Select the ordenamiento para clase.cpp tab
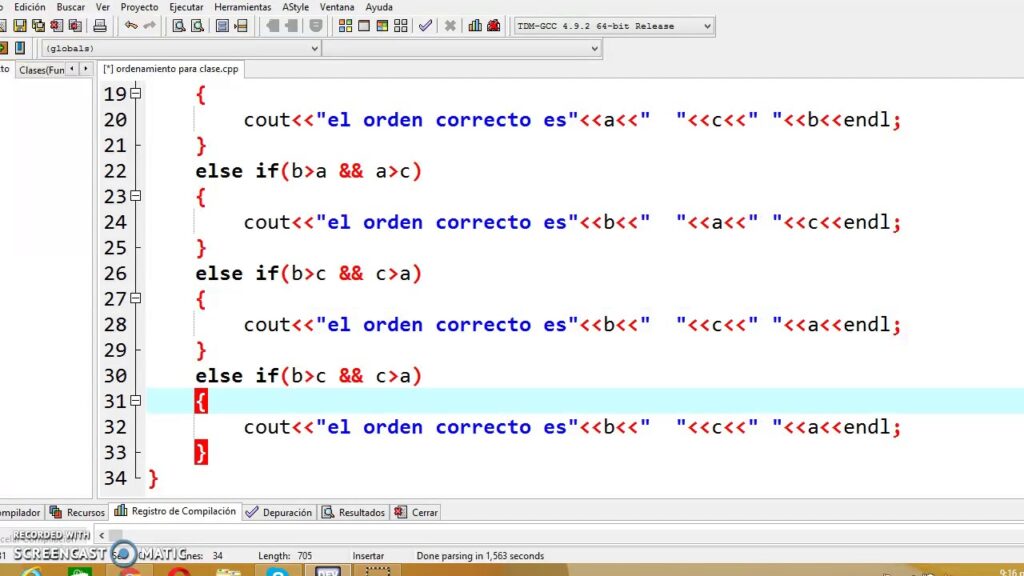Image resolution: width=1024 pixels, height=576 pixels. [171, 69]
